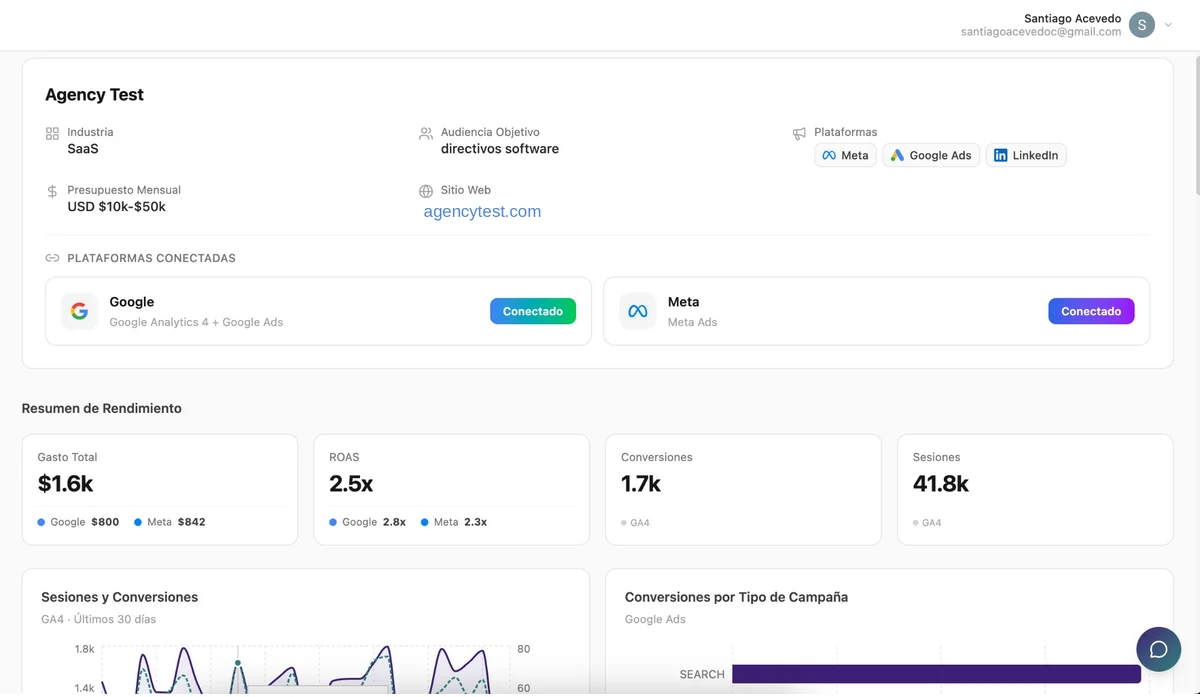Screen dimensions: 1200x697
Task: Expand the Google Ads platform badge
Action: (930, 155)
